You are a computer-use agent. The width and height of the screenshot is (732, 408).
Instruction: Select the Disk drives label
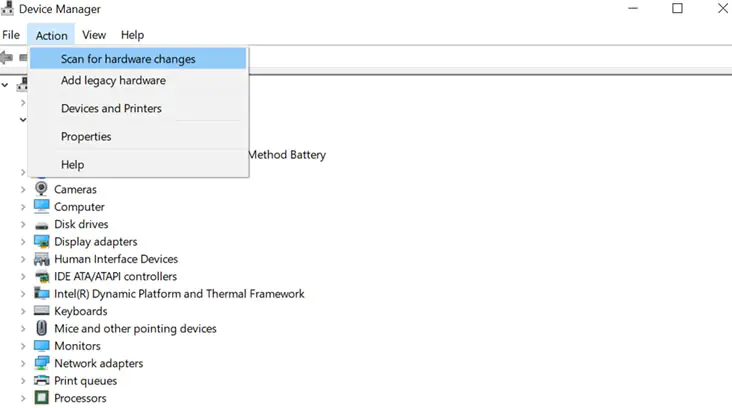(81, 224)
